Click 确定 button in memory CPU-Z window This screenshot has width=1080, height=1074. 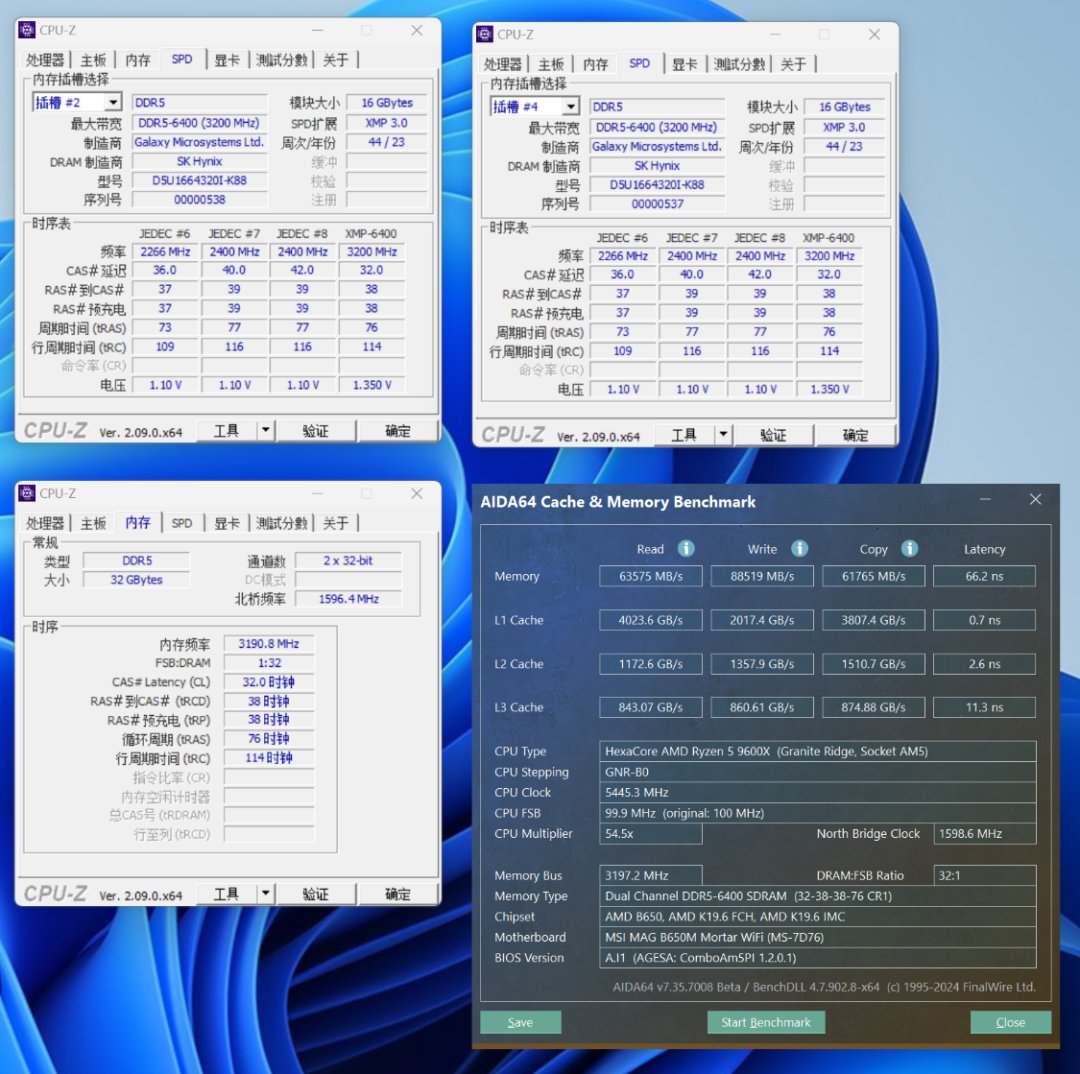[x=397, y=894]
